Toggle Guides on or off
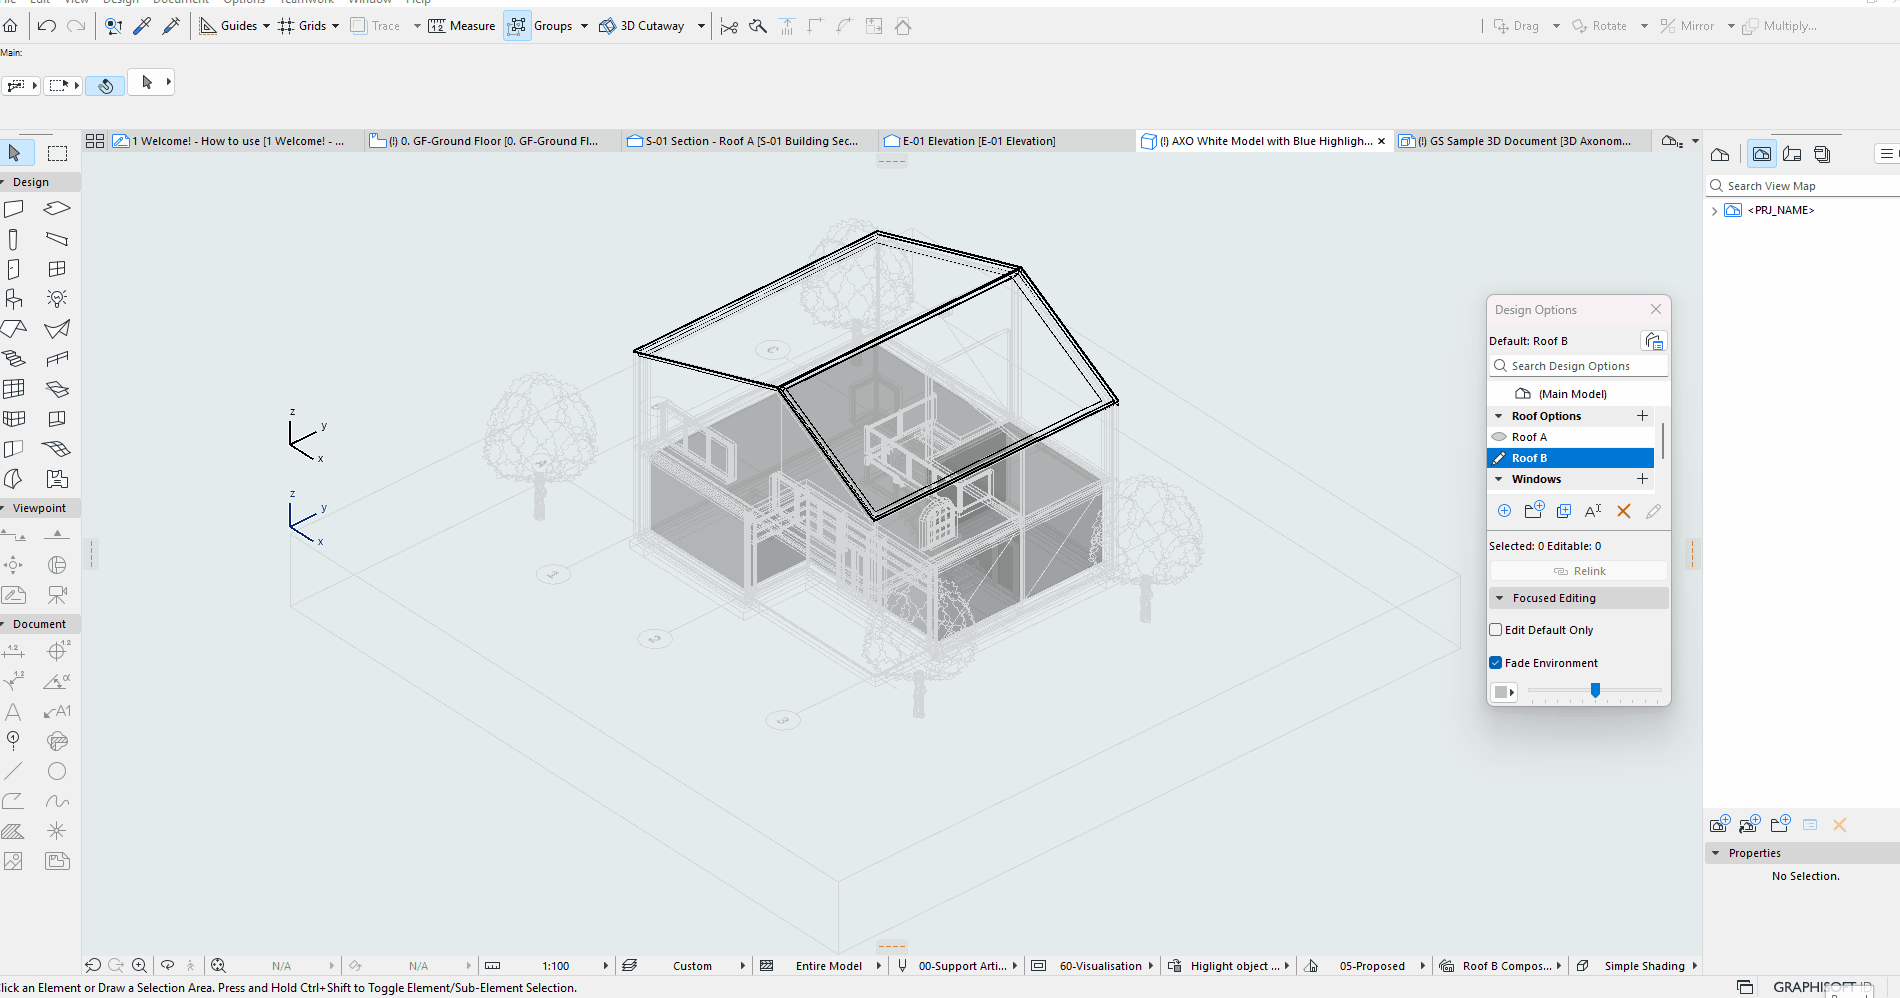1900x998 pixels. (228, 26)
